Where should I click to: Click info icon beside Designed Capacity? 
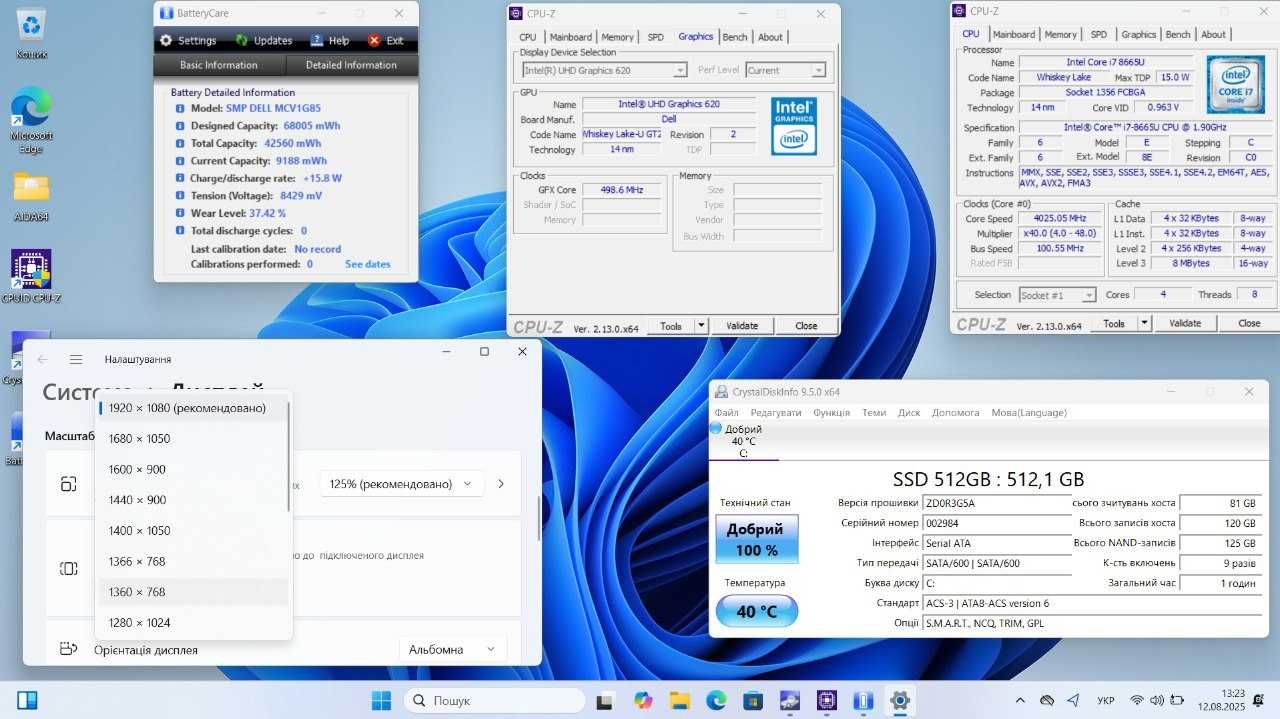tap(180, 126)
